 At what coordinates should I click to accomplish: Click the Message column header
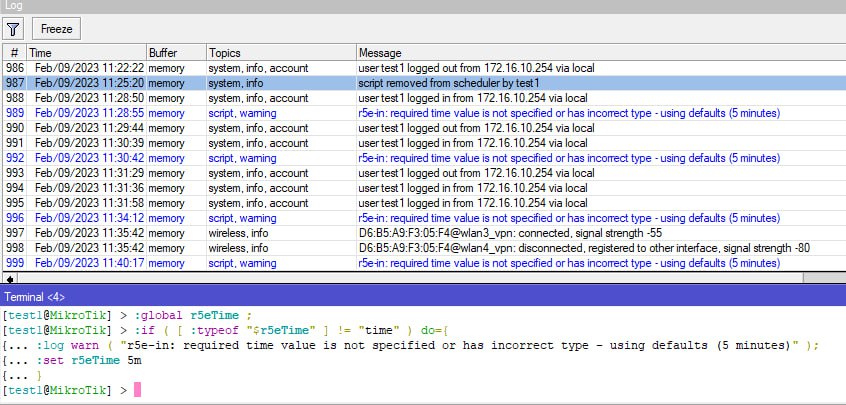click(601, 53)
